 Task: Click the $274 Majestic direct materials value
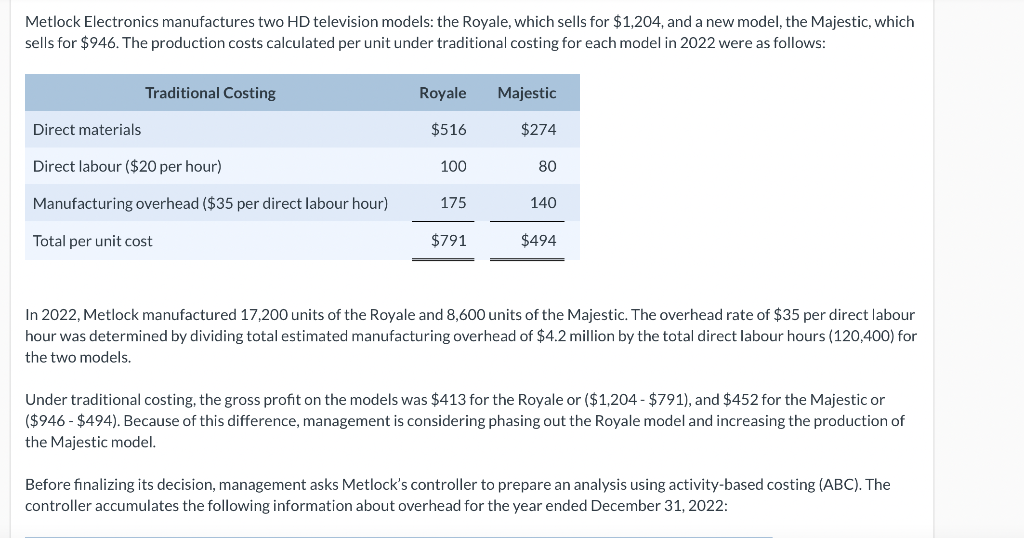point(539,129)
